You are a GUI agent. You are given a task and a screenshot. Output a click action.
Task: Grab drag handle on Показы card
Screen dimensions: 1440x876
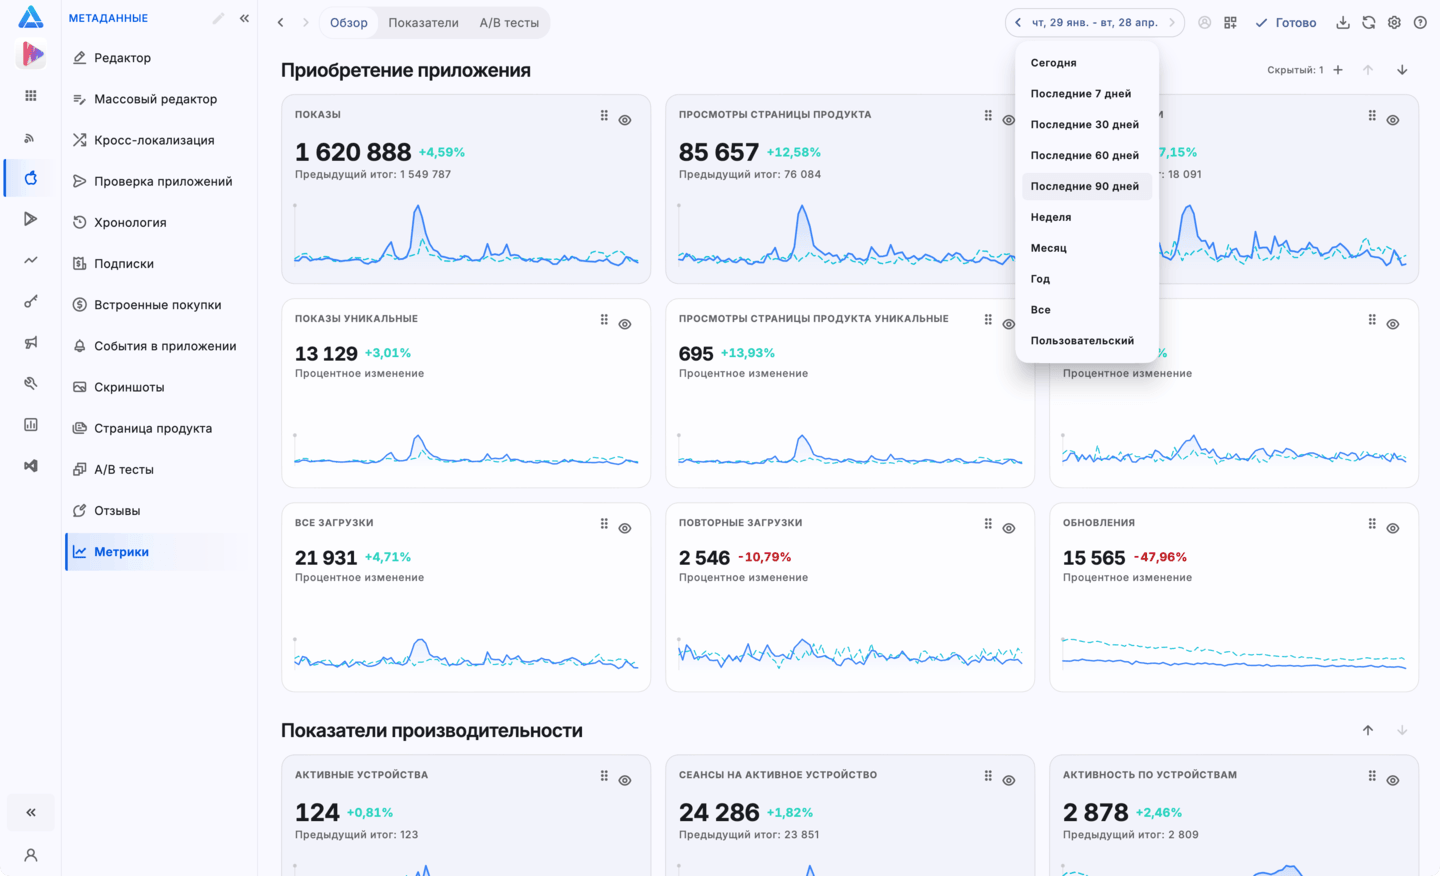(x=604, y=116)
